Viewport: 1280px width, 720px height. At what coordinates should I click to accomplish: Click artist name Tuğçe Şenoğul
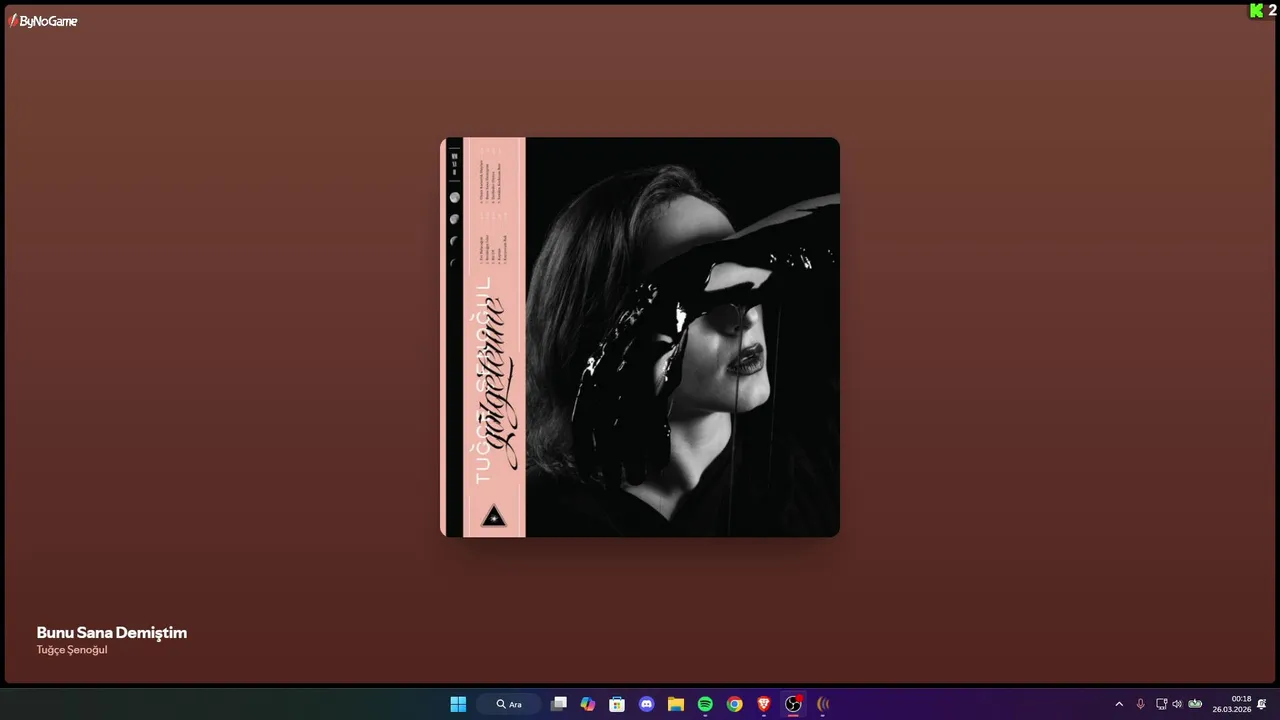coord(72,650)
